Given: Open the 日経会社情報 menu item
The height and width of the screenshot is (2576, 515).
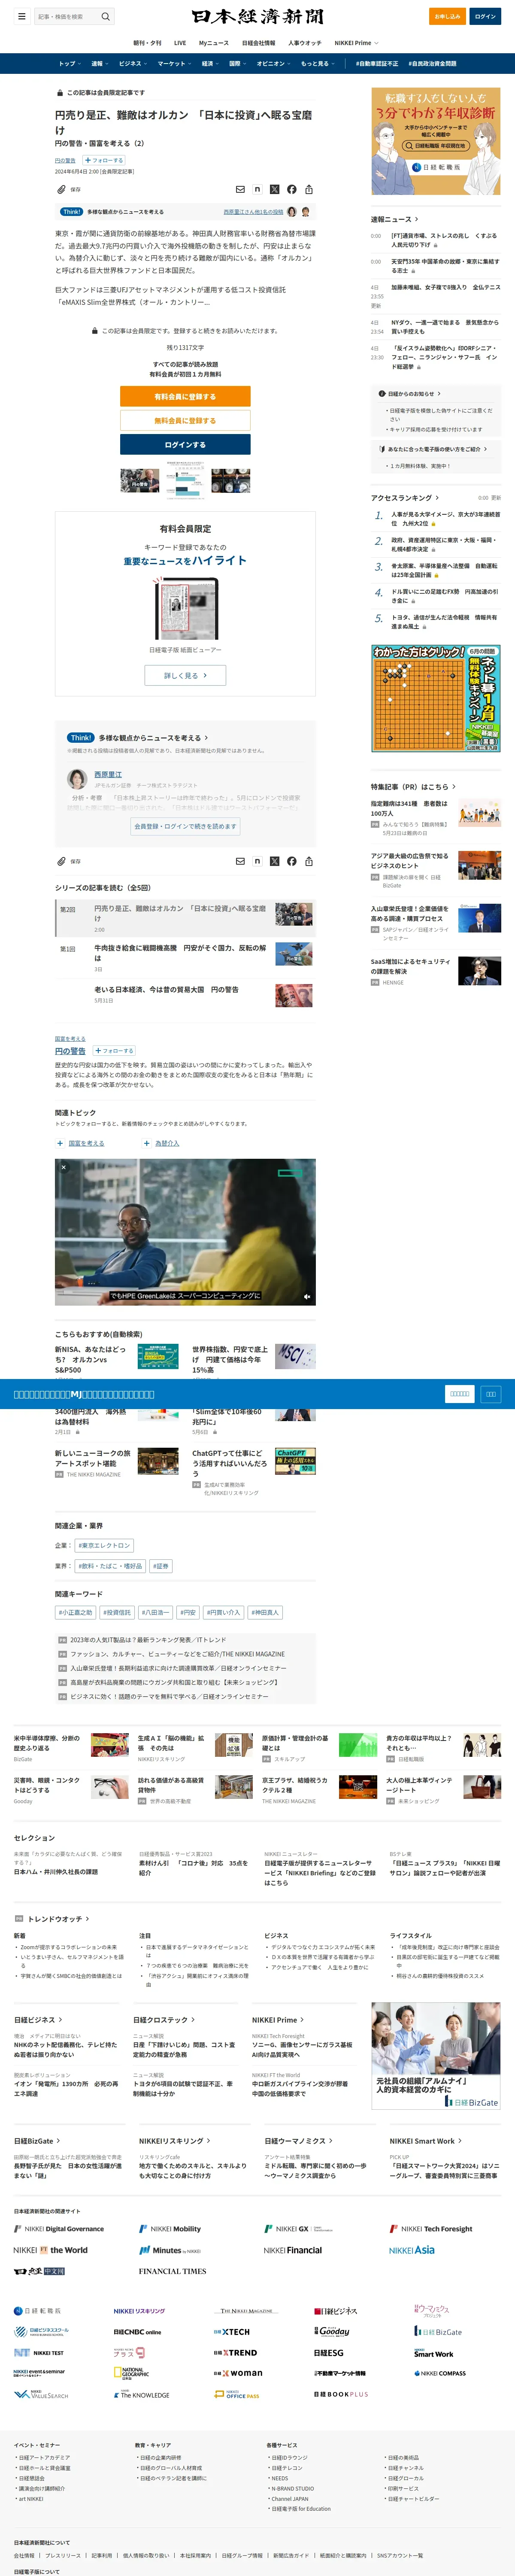Looking at the screenshot, I should 258,43.
